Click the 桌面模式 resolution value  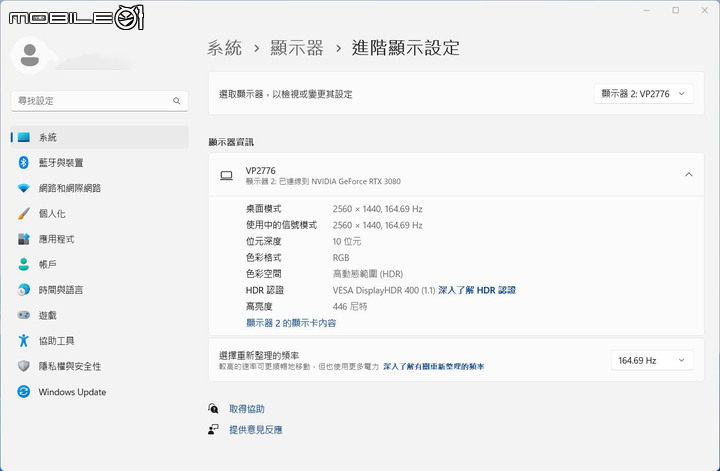click(377, 209)
